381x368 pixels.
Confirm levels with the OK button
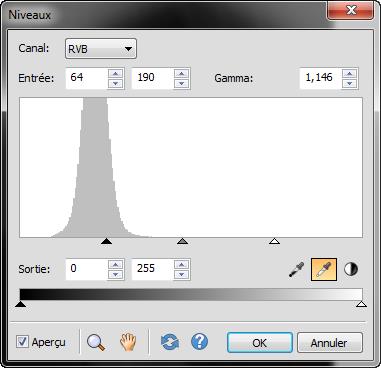[x=260, y=343]
